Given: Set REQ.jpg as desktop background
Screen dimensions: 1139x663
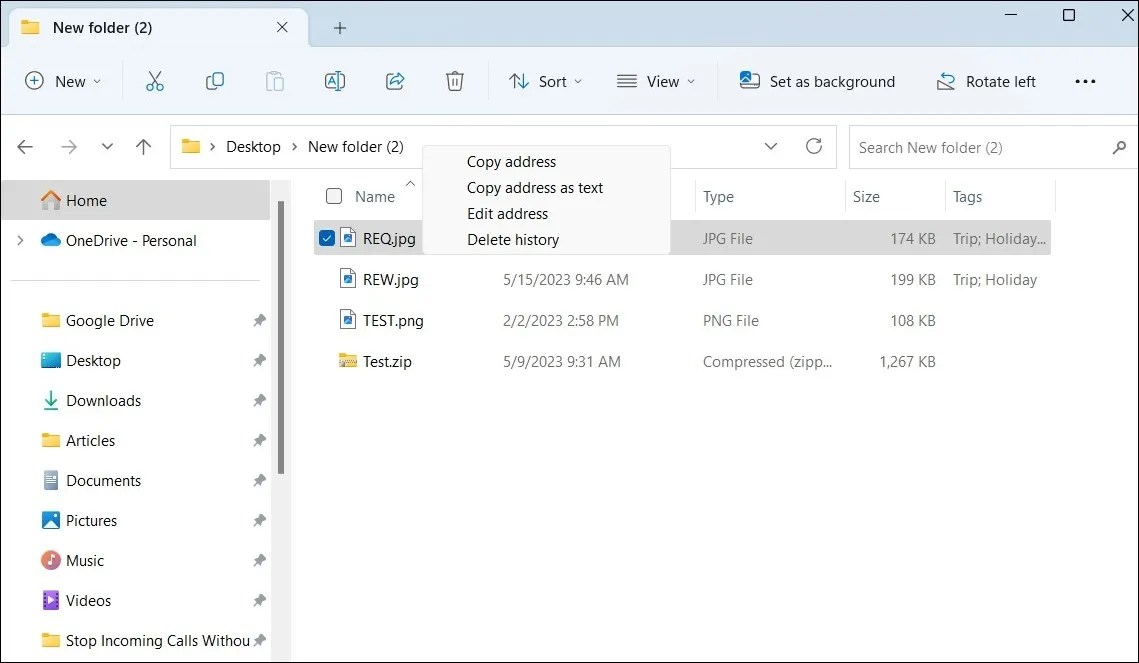Looking at the screenshot, I should (817, 81).
